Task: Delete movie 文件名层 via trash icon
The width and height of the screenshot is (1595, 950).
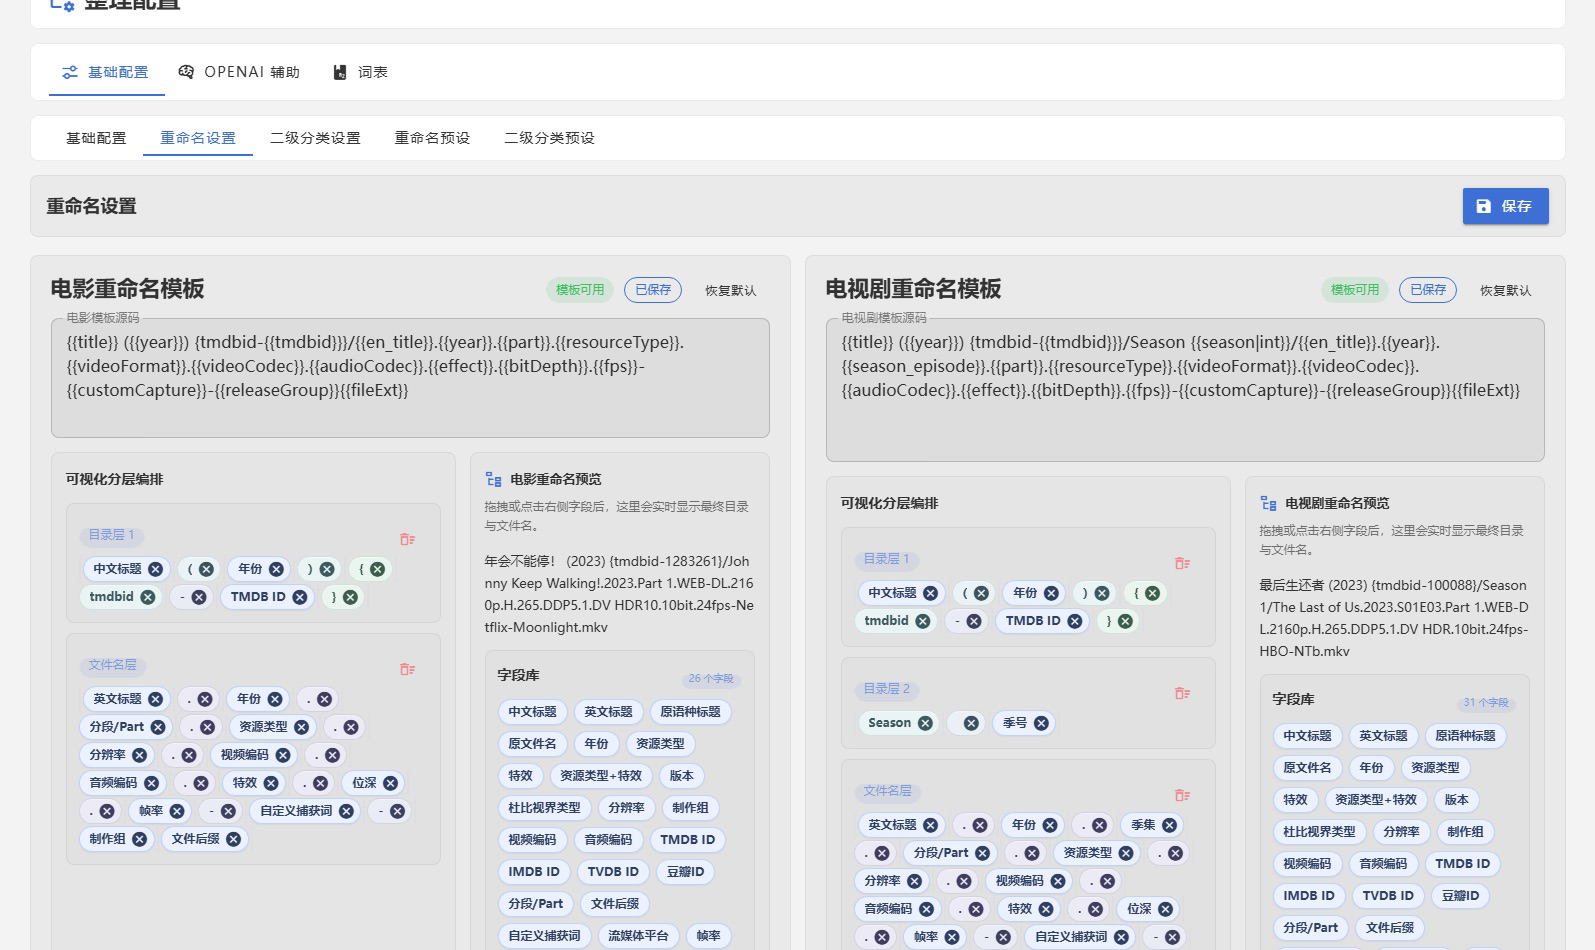Action: tap(407, 669)
